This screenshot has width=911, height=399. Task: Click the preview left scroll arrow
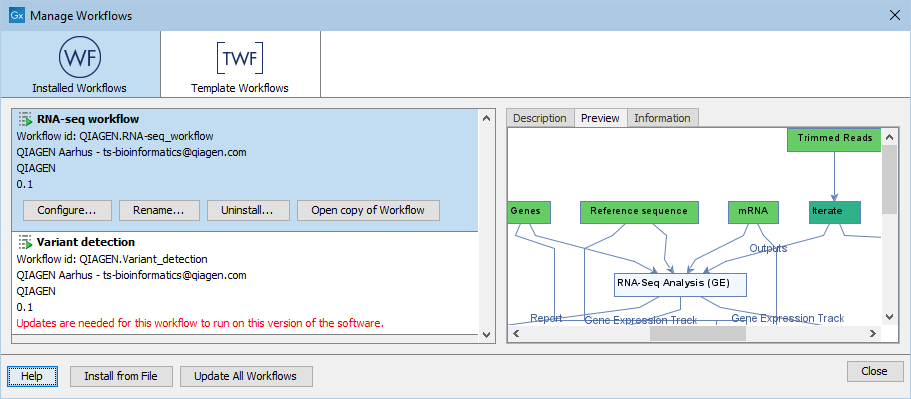(x=516, y=333)
